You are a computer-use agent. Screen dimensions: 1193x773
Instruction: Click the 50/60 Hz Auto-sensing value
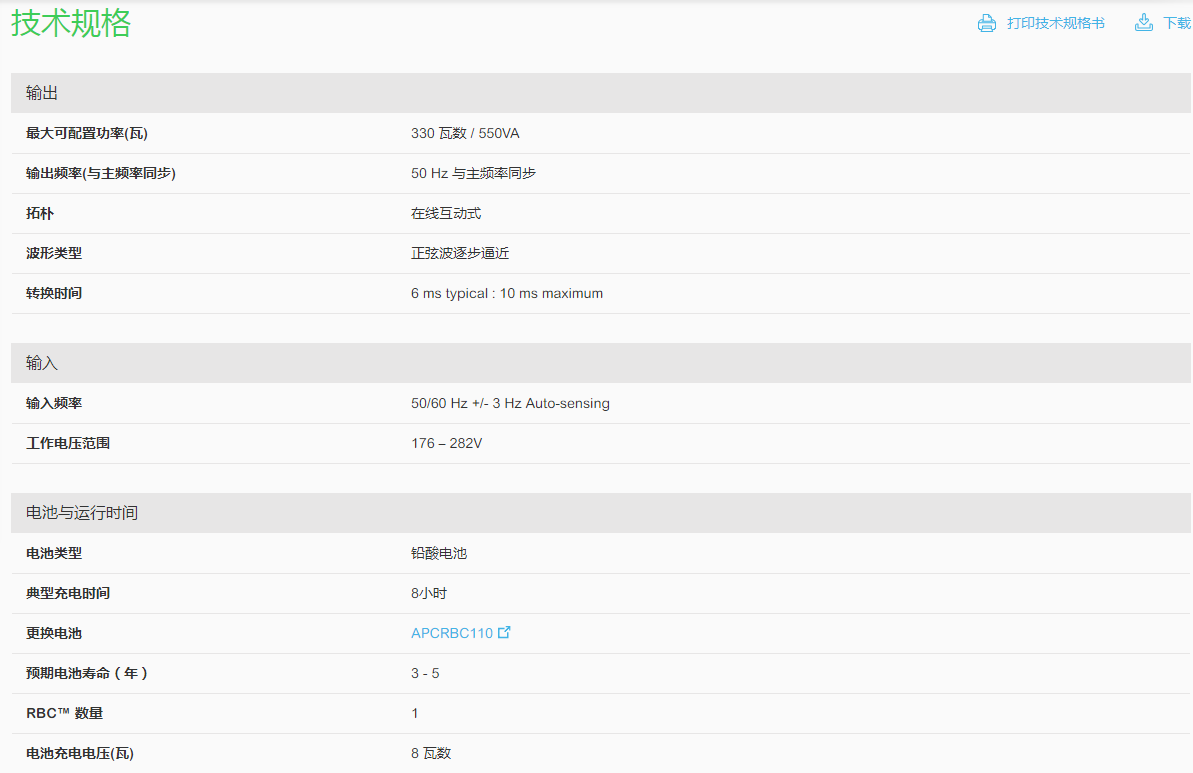click(510, 403)
